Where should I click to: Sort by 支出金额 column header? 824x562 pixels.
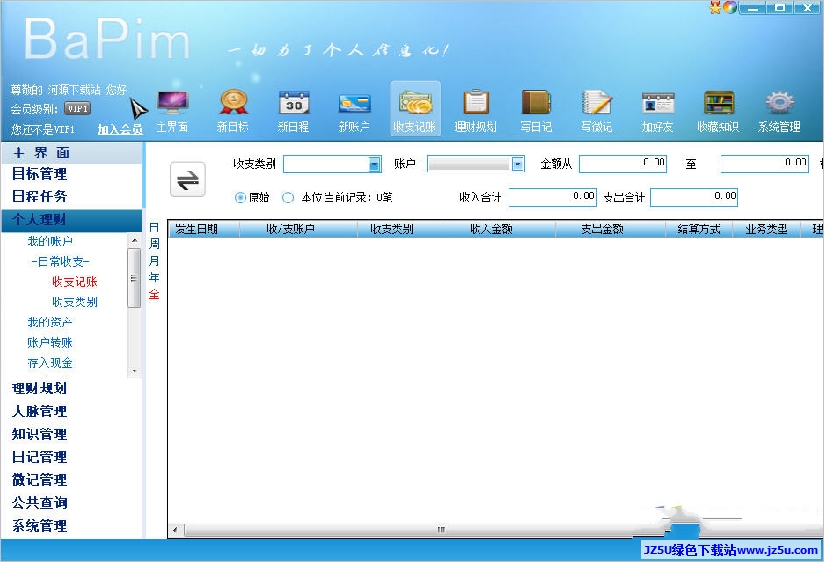(610, 229)
